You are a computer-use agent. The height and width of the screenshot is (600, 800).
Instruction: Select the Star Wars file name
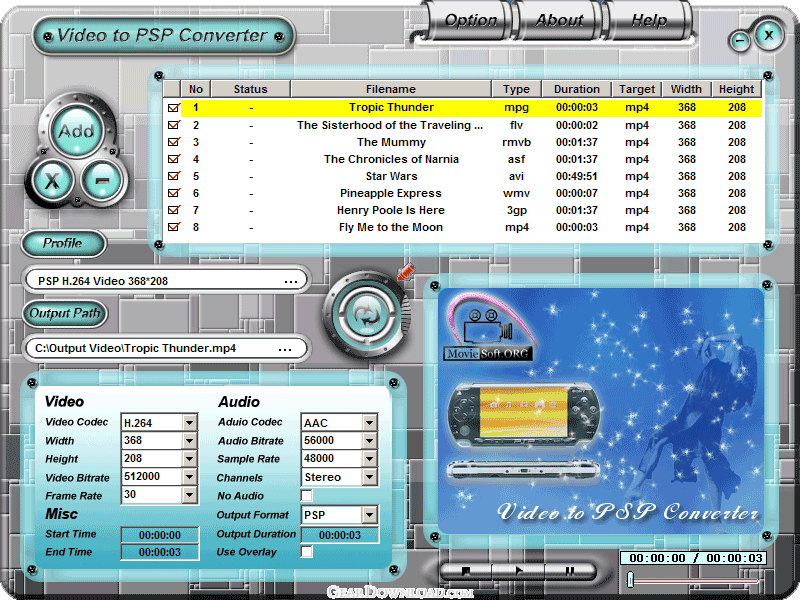(391, 177)
